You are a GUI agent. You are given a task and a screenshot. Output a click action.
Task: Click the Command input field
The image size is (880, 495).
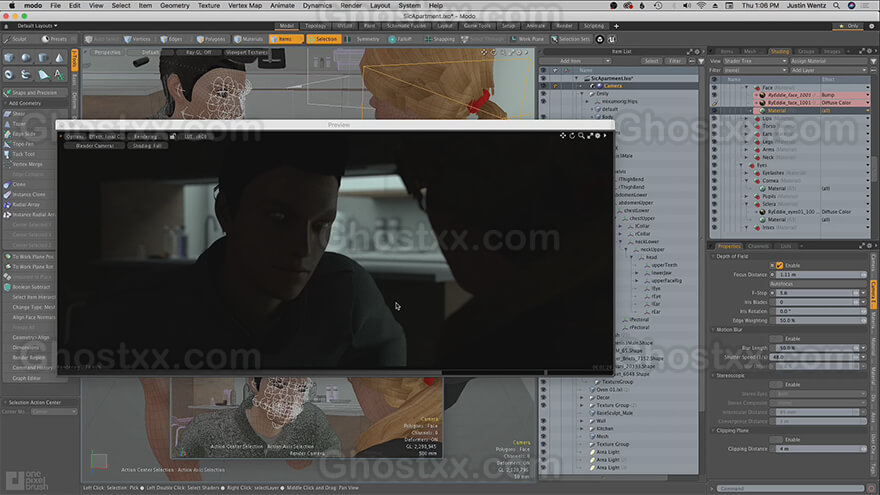pyautogui.click(x=791, y=489)
